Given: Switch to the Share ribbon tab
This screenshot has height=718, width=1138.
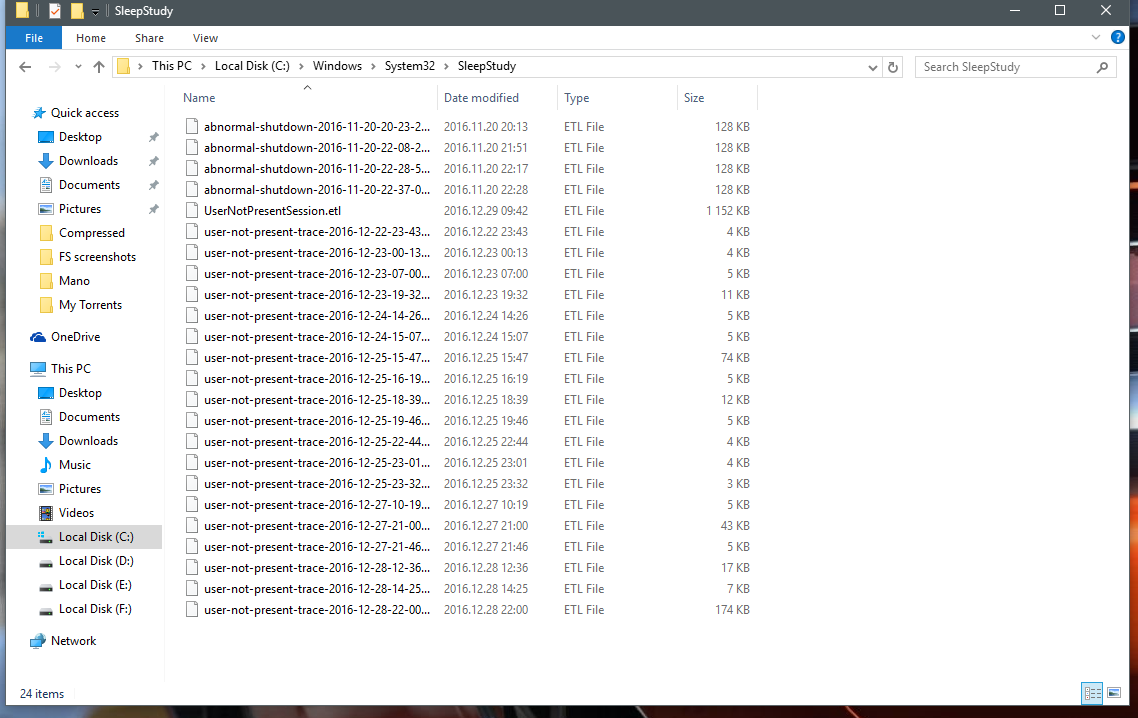Looking at the screenshot, I should 149,38.
